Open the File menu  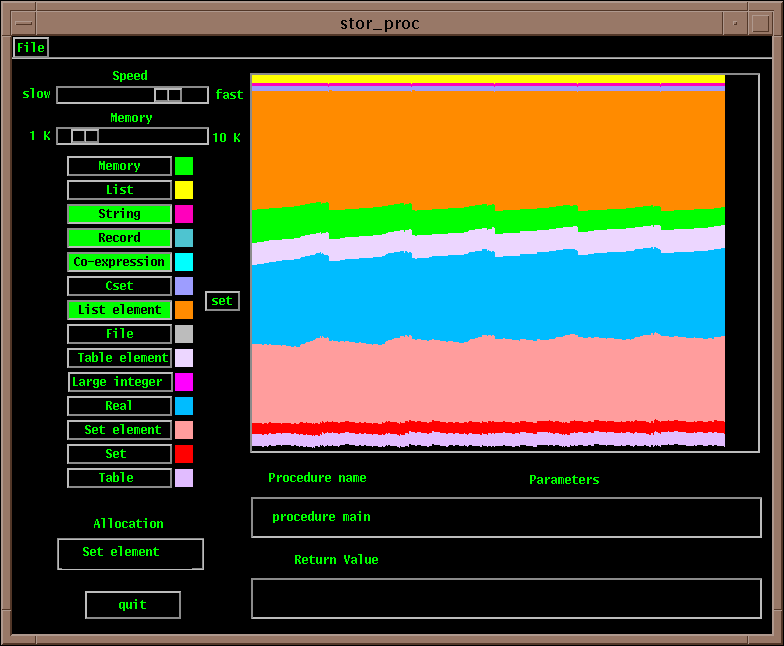point(30,47)
